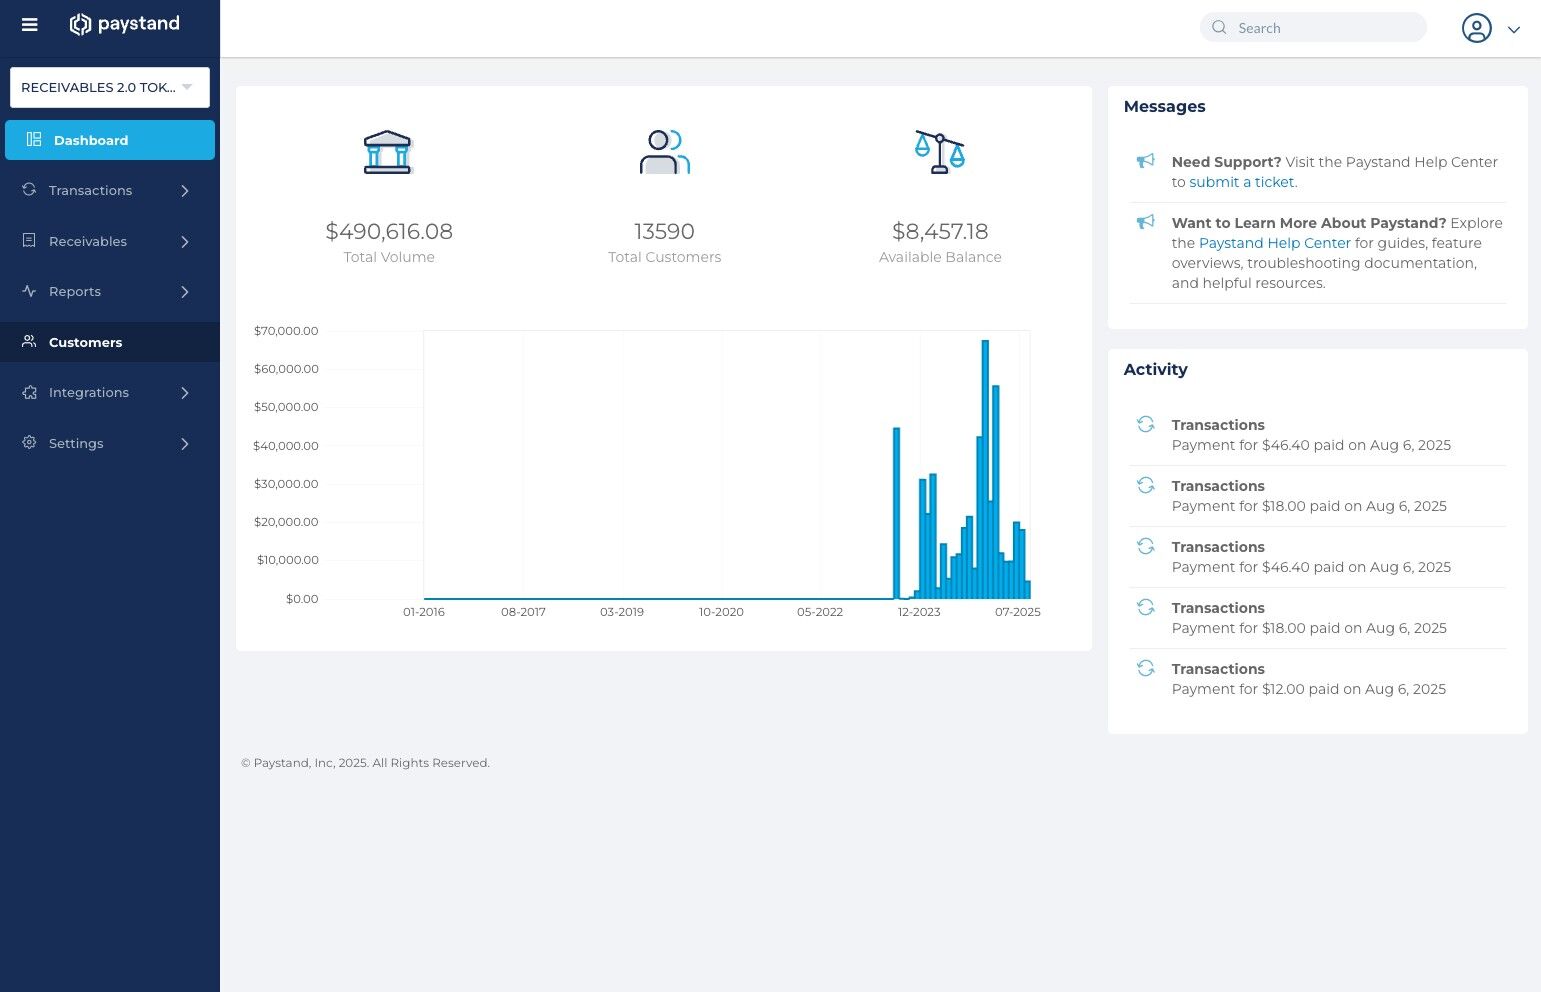Click the customer silhouette icon above Total Customers

tap(664, 151)
